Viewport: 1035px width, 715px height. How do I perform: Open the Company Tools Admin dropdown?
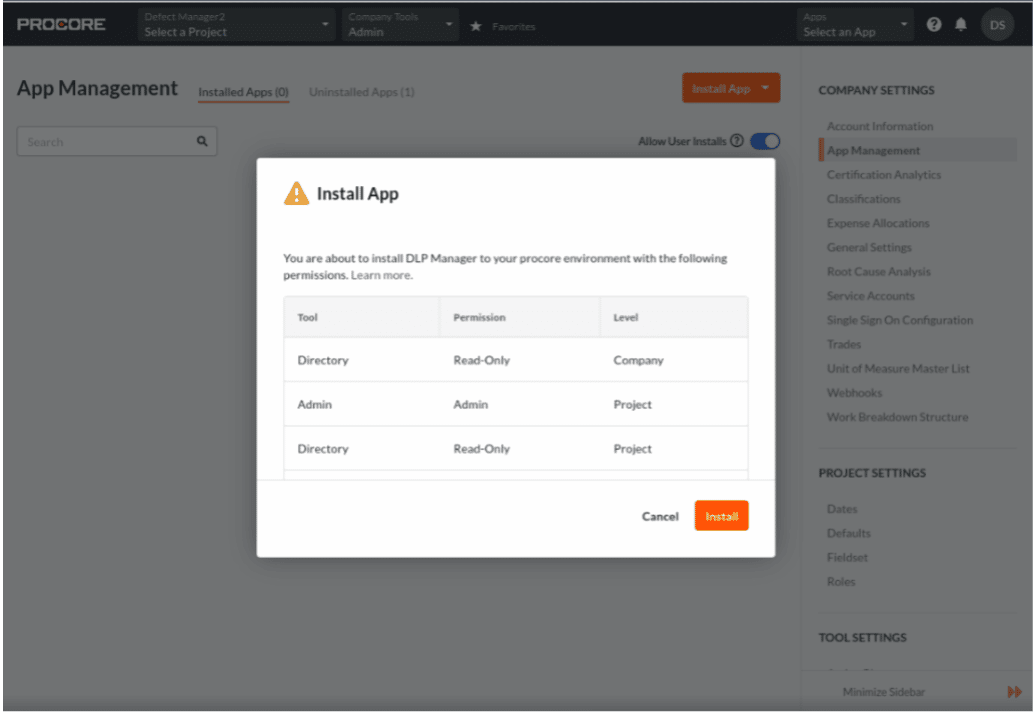click(x=400, y=25)
